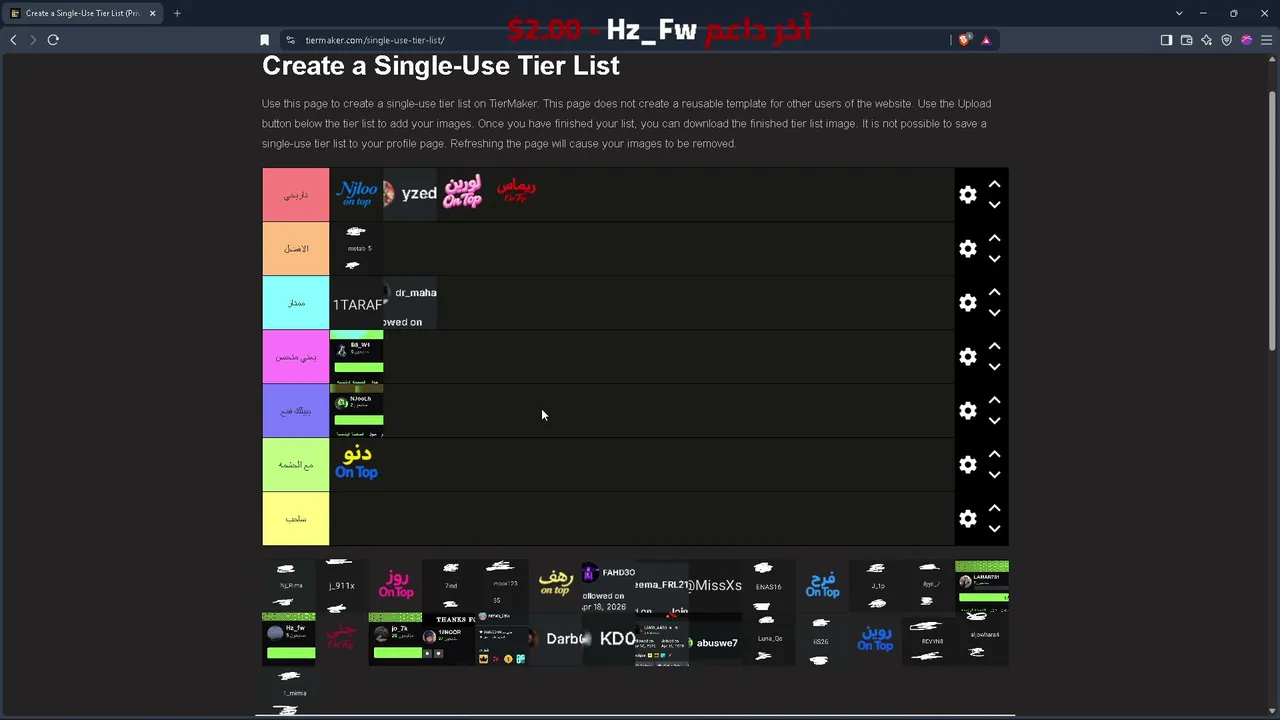Reload the TierMaker page
The height and width of the screenshot is (720, 1280).
tap(53, 40)
